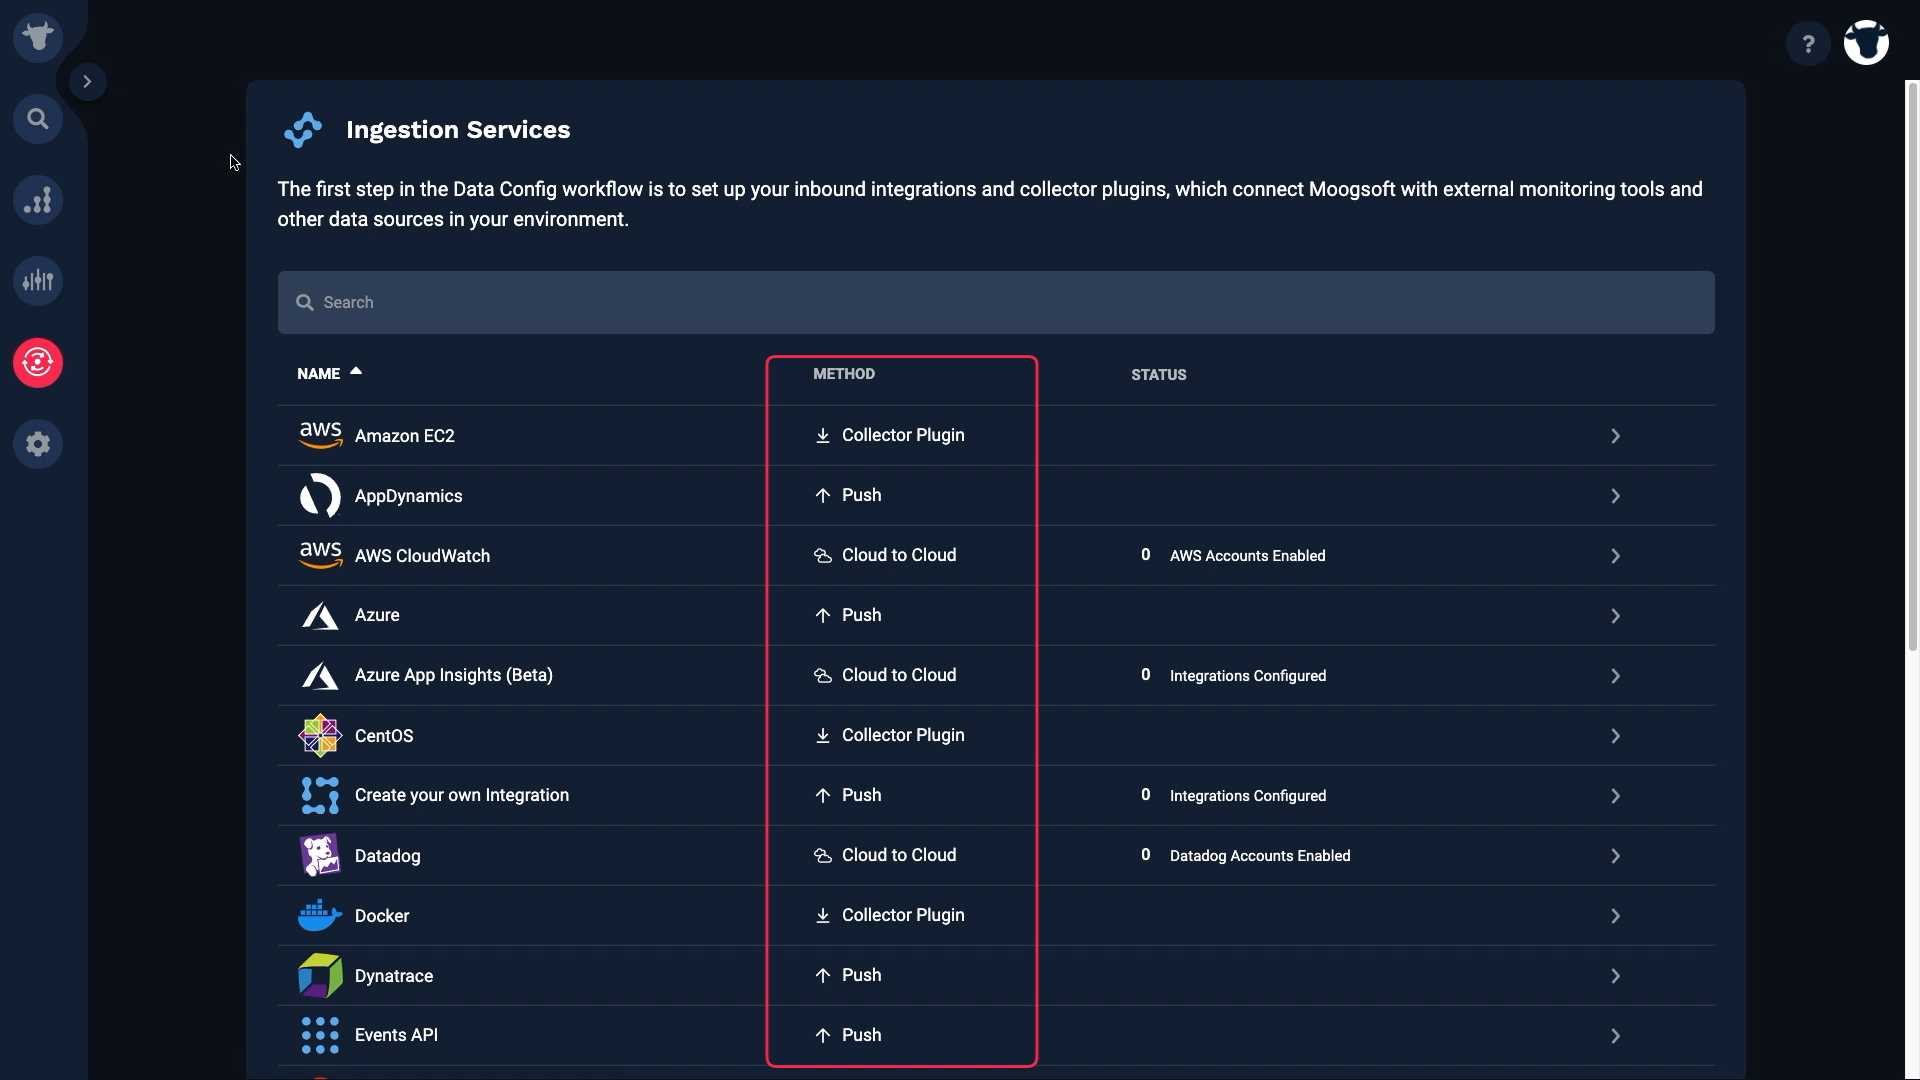Open Amazon EC2 row chevron
Viewport: 1920px width, 1080px height.
(1615, 436)
